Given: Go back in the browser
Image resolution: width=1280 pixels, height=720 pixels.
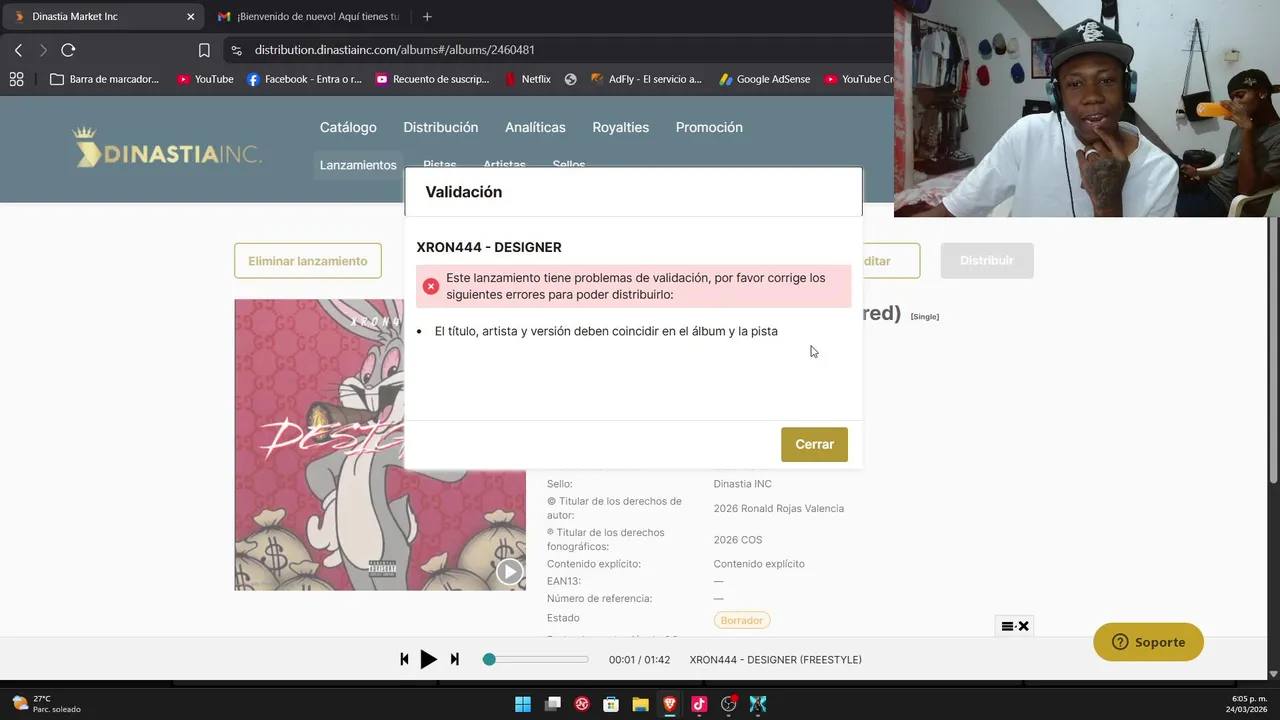Looking at the screenshot, I should [x=18, y=50].
